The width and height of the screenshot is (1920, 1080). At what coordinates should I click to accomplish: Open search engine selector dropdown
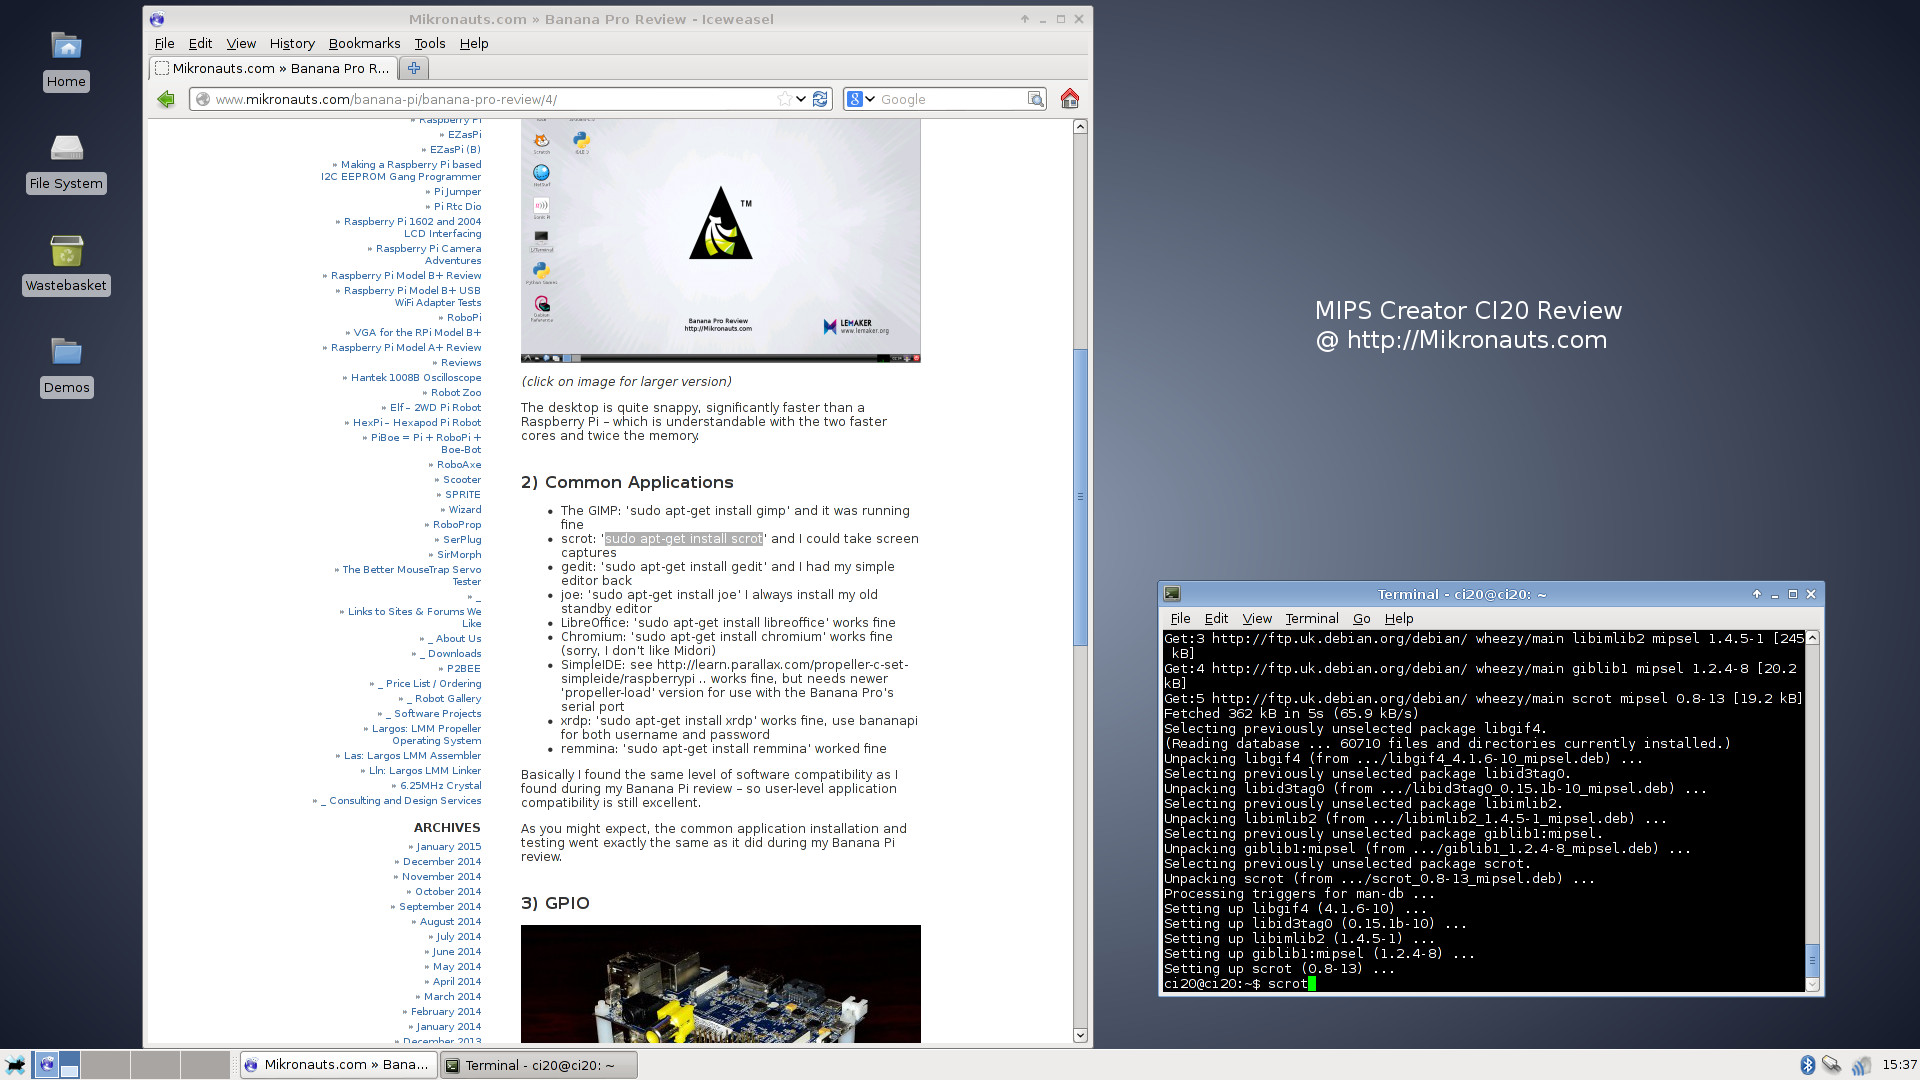[861, 99]
